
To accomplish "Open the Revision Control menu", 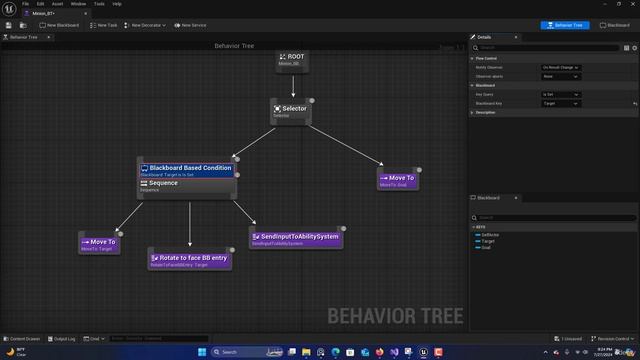I will [x=613, y=339].
